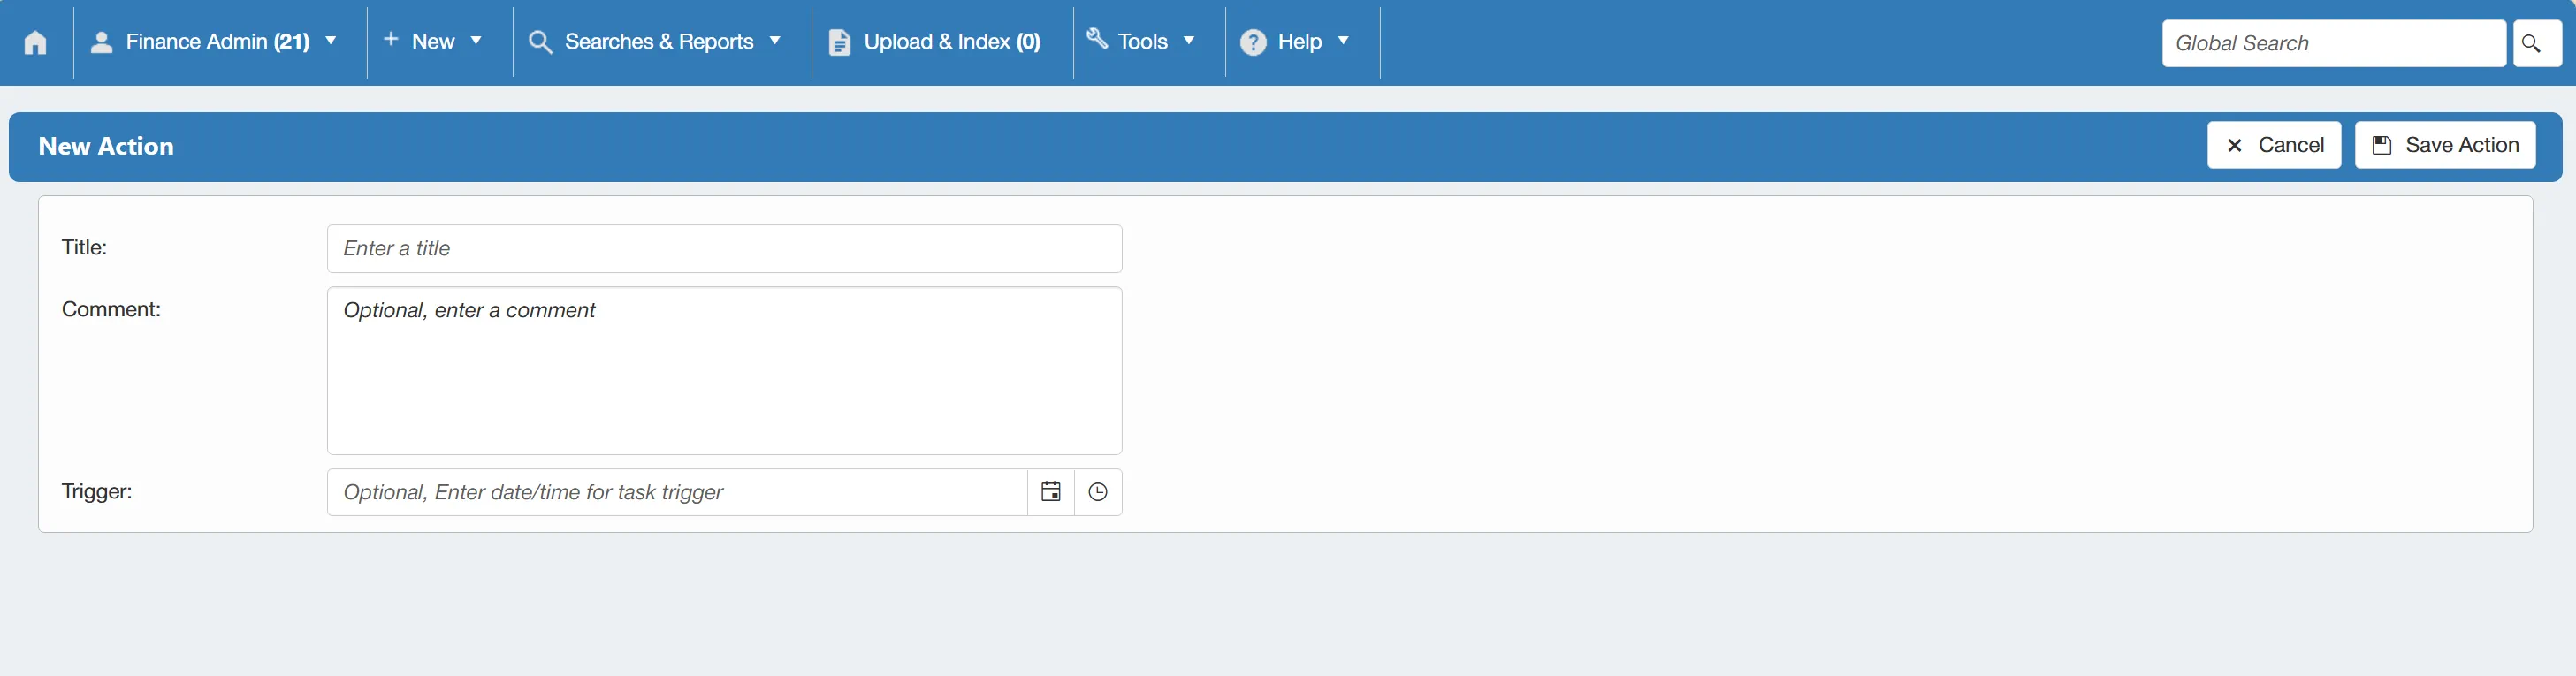The width and height of the screenshot is (2576, 676).
Task: Click the Help question mark icon
Action: coord(1253,42)
